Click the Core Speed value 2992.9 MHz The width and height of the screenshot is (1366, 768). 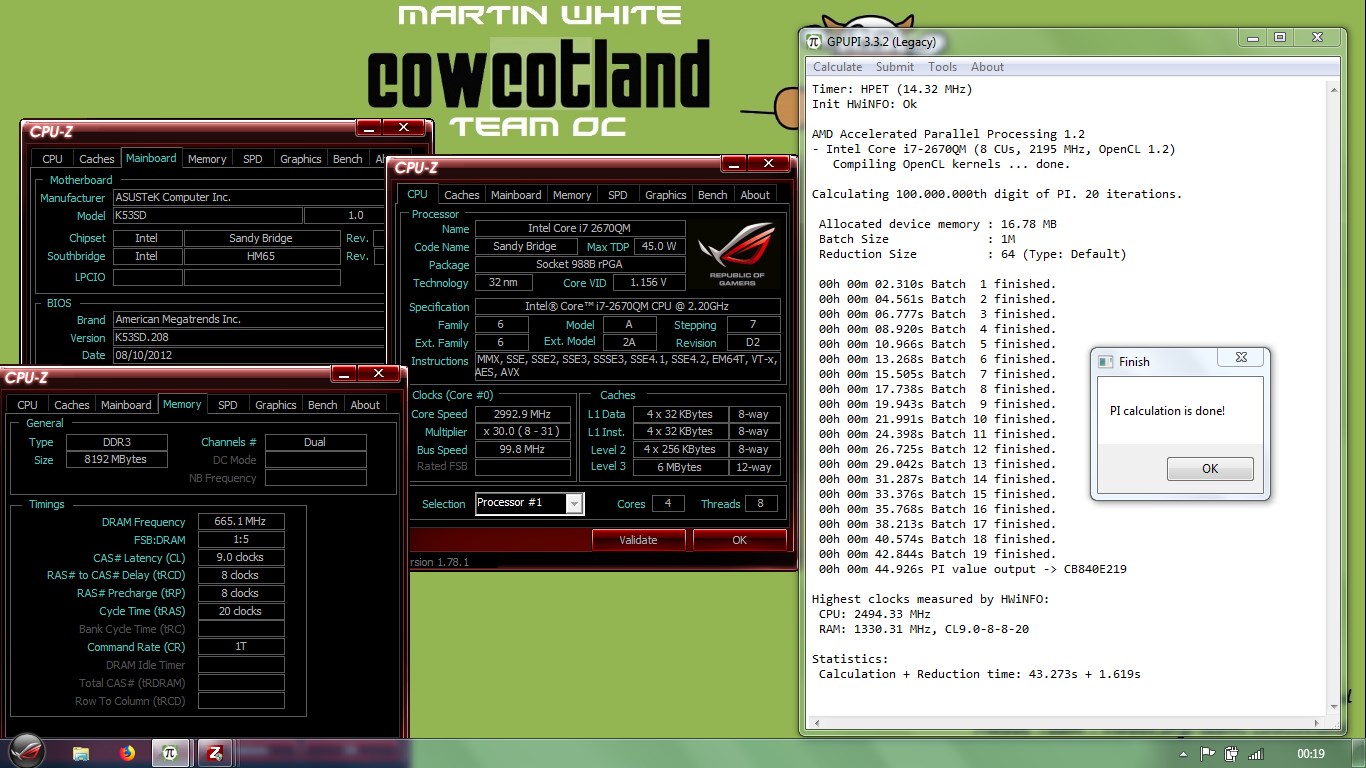click(x=522, y=414)
